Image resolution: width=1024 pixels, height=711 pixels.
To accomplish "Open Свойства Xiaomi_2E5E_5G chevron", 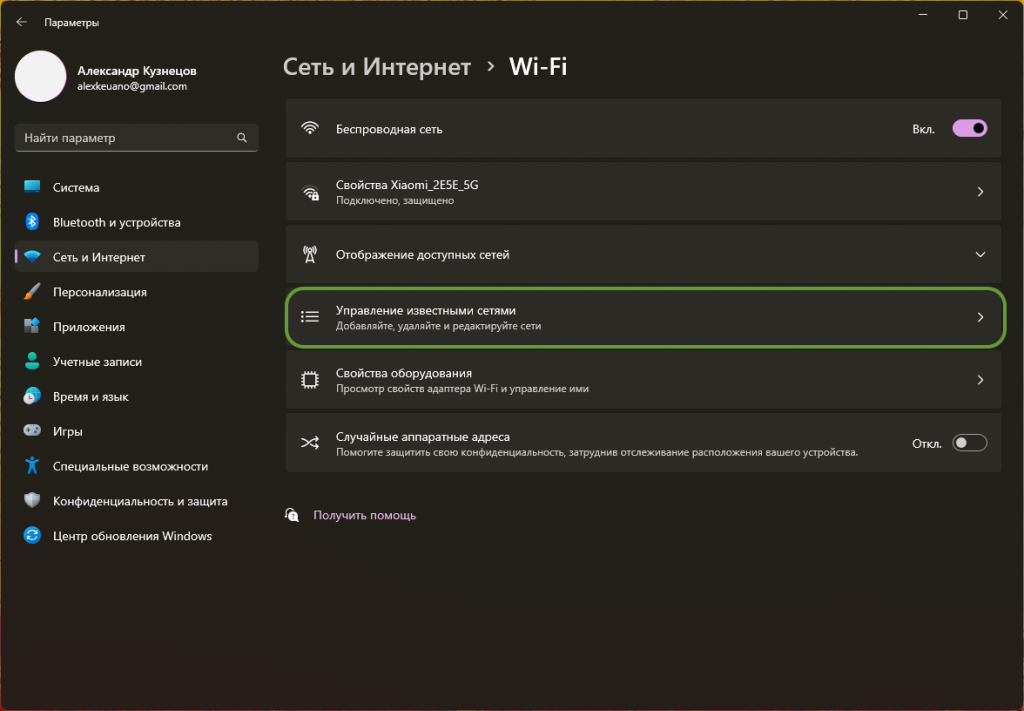I will (980, 192).
